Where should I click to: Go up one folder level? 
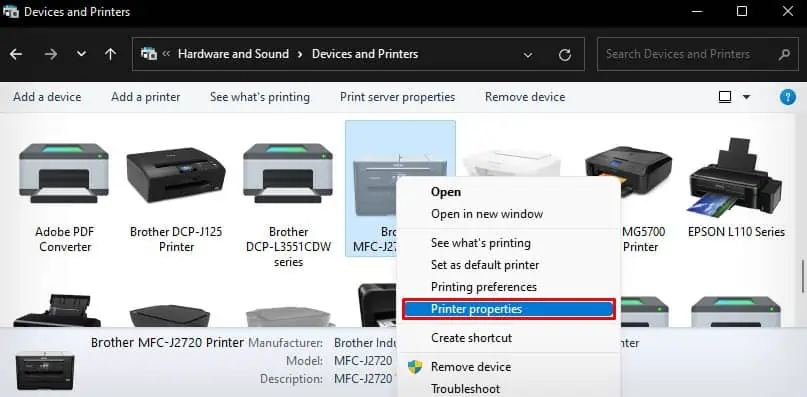[110, 54]
